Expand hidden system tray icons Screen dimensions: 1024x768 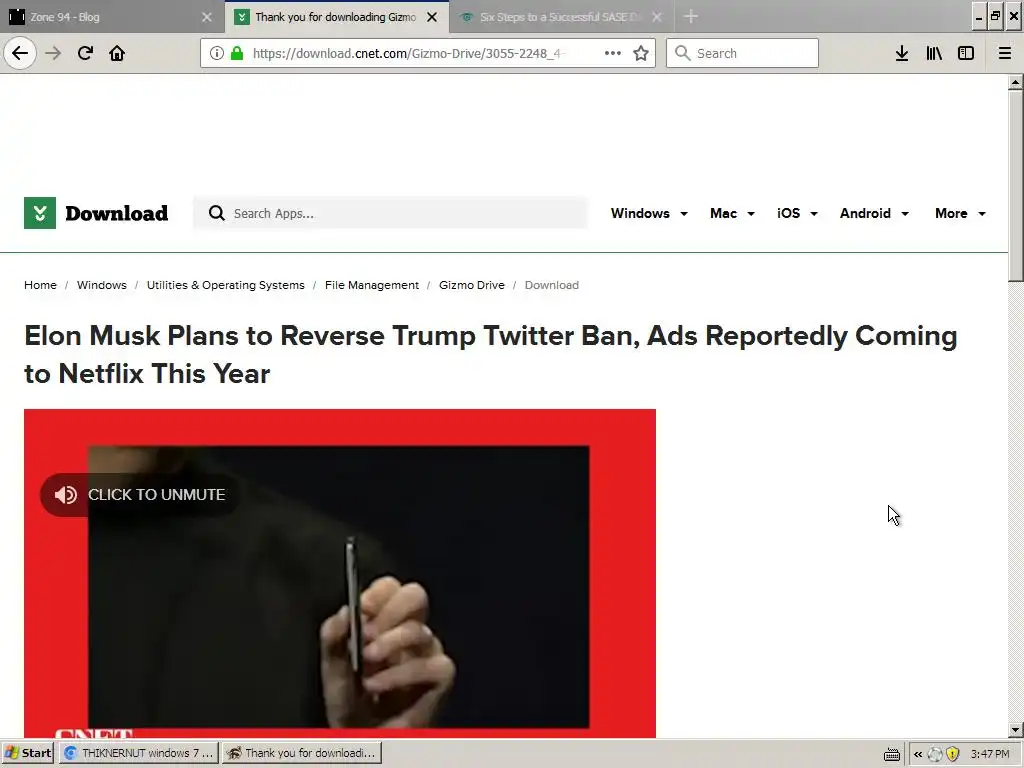click(918, 754)
